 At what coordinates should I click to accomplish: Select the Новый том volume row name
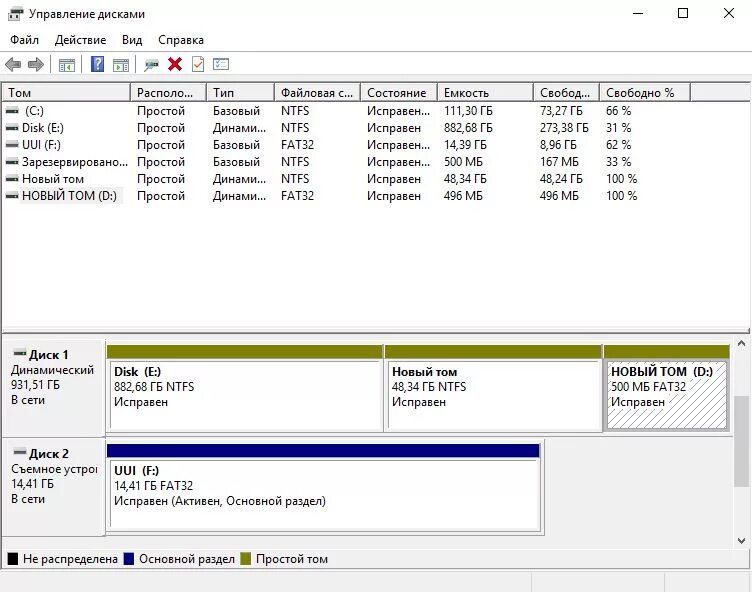pyautogui.click(x=53, y=179)
